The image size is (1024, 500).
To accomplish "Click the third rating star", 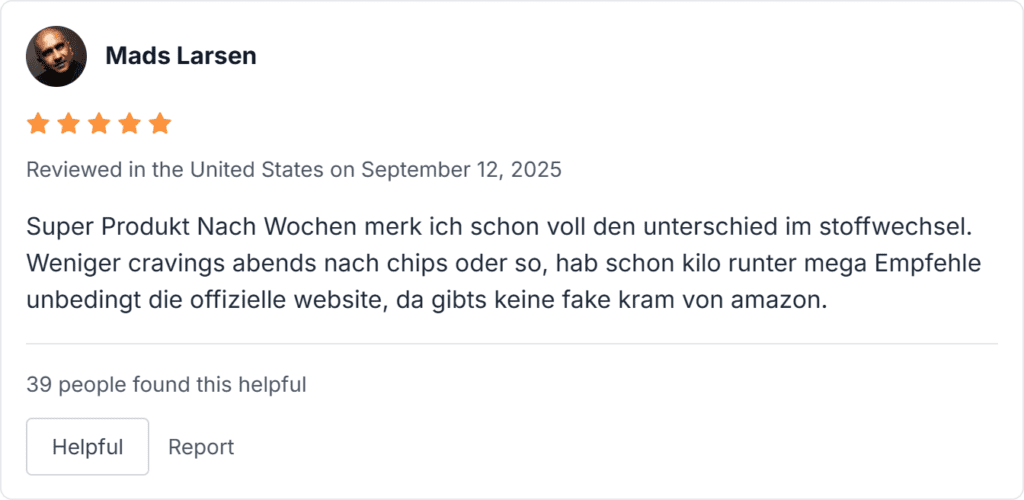I will (99, 124).
